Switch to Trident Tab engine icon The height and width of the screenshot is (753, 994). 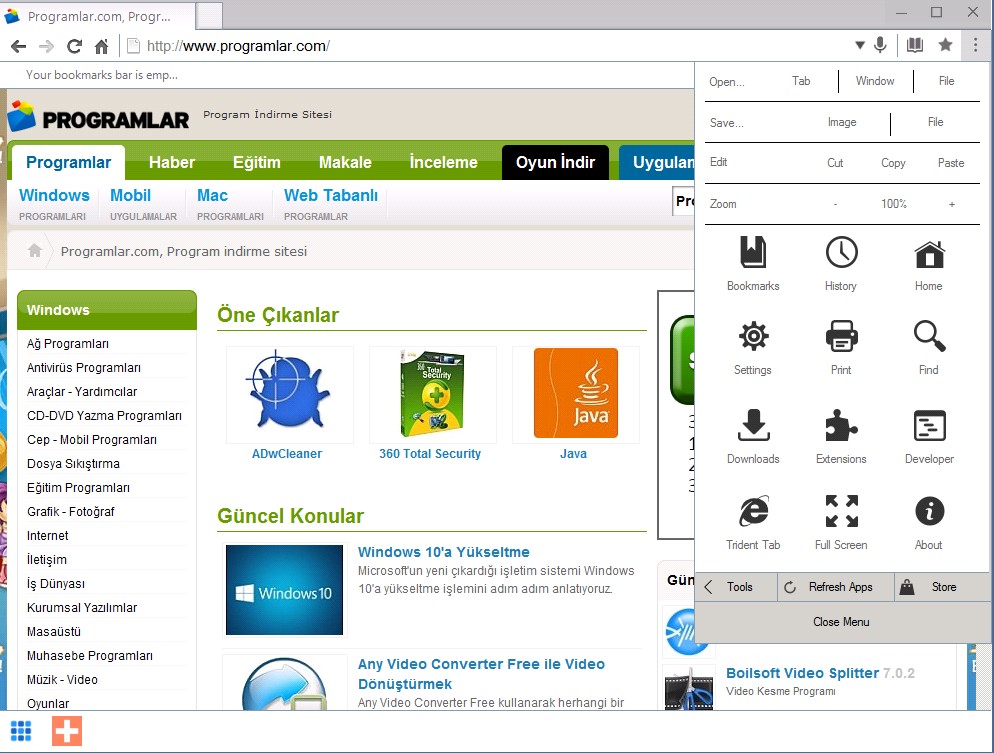[753, 511]
